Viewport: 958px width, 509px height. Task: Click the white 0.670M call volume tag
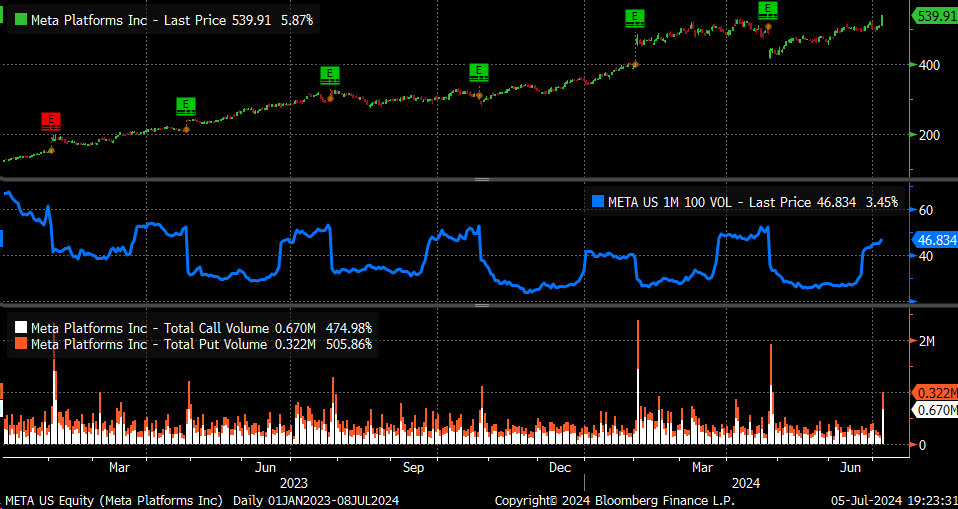tap(934, 410)
